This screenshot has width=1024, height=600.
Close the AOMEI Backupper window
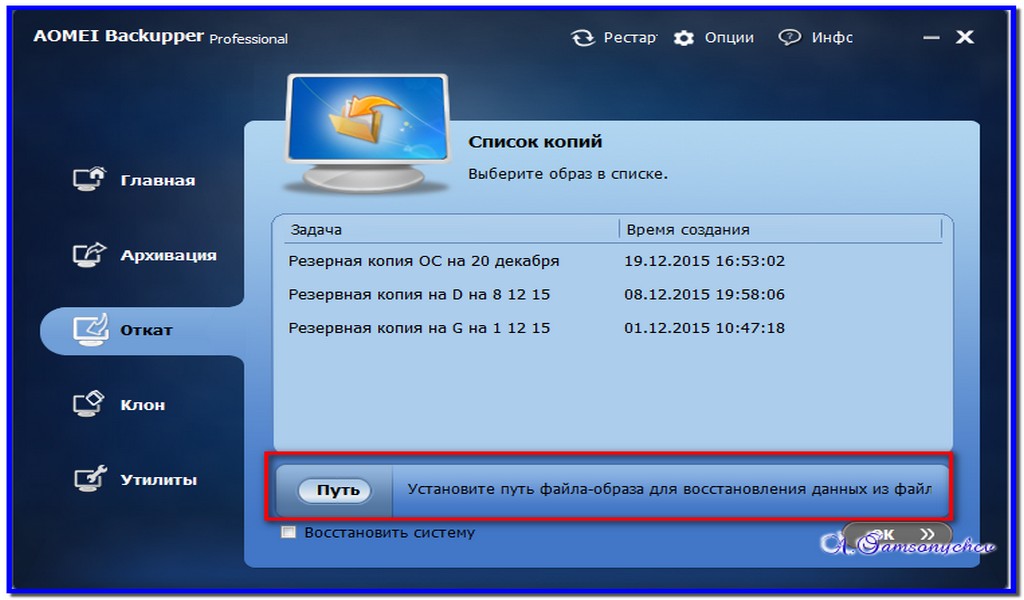click(965, 37)
